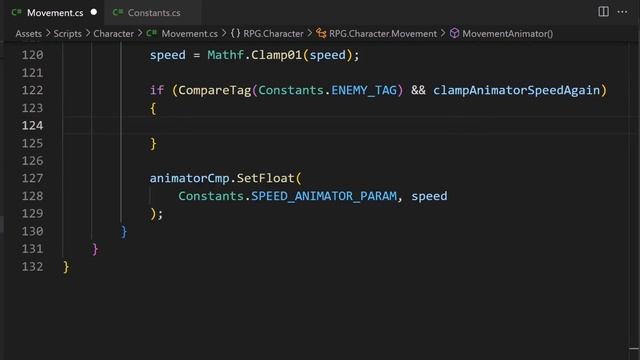
Task: Click the if keyword on line 122
Action: 157,90
